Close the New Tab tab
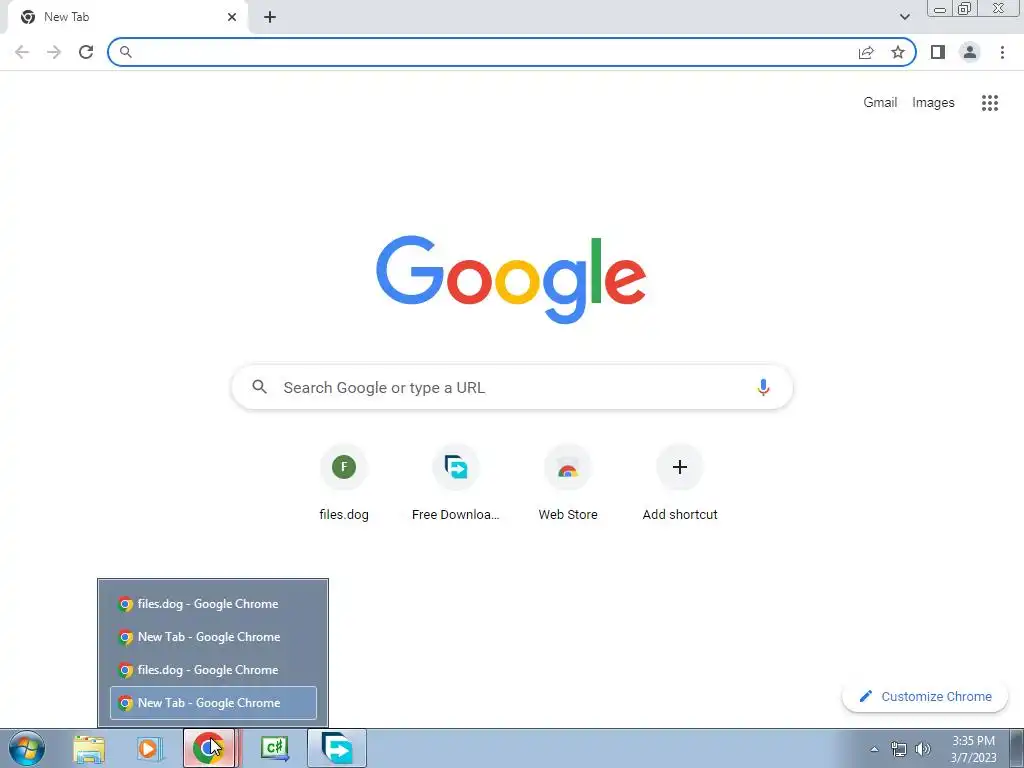The image size is (1024, 768). point(232,17)
